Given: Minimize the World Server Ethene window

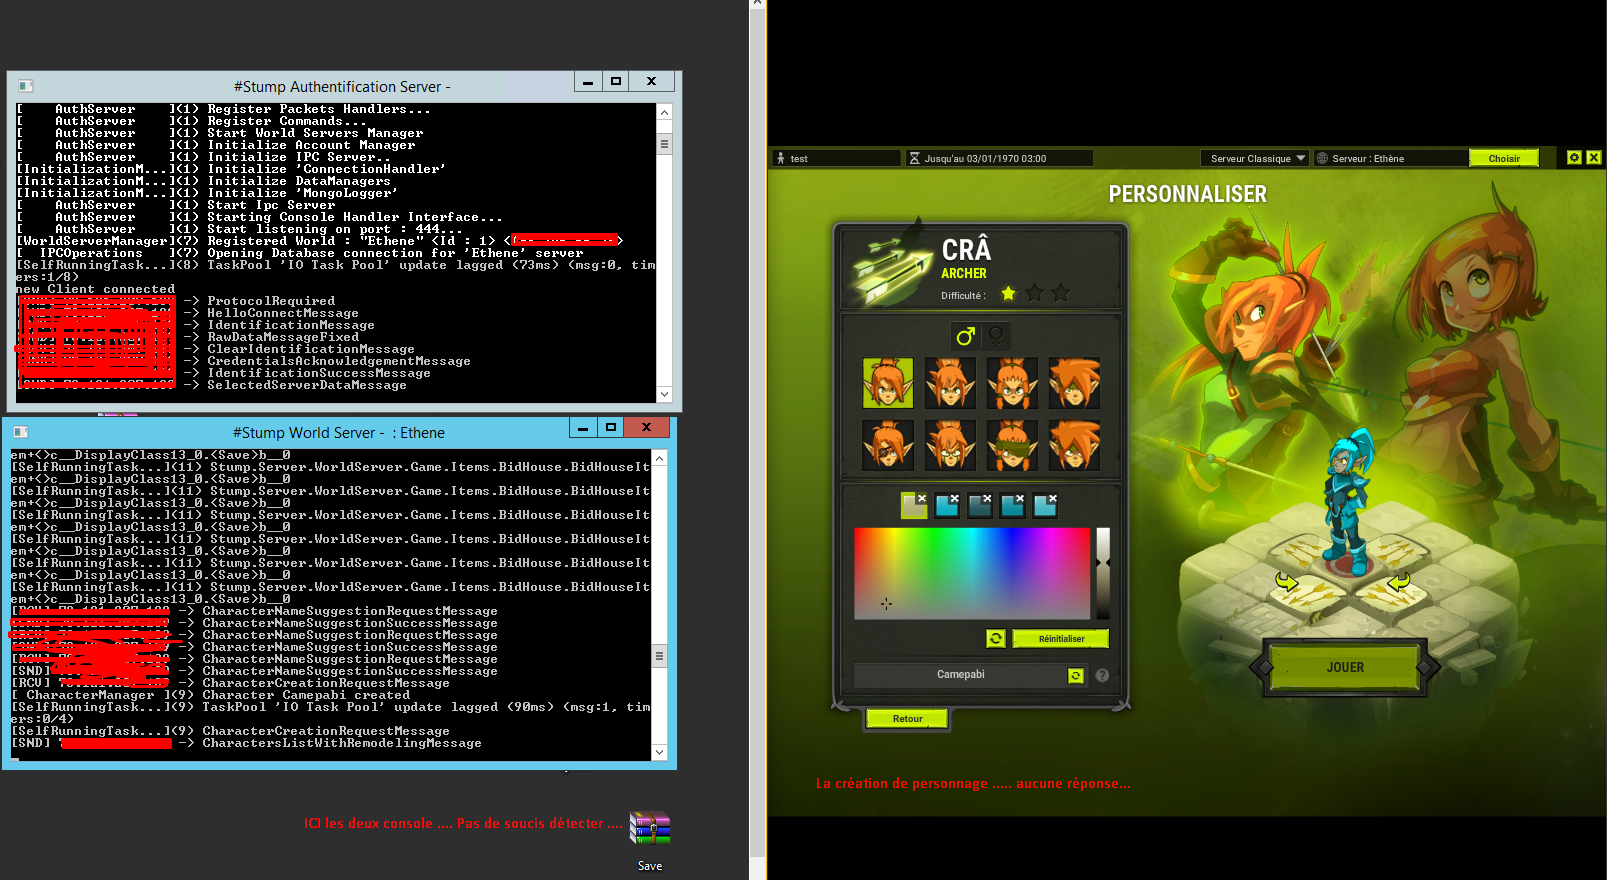Looking at the screenshot, I should tap(583, 428).
